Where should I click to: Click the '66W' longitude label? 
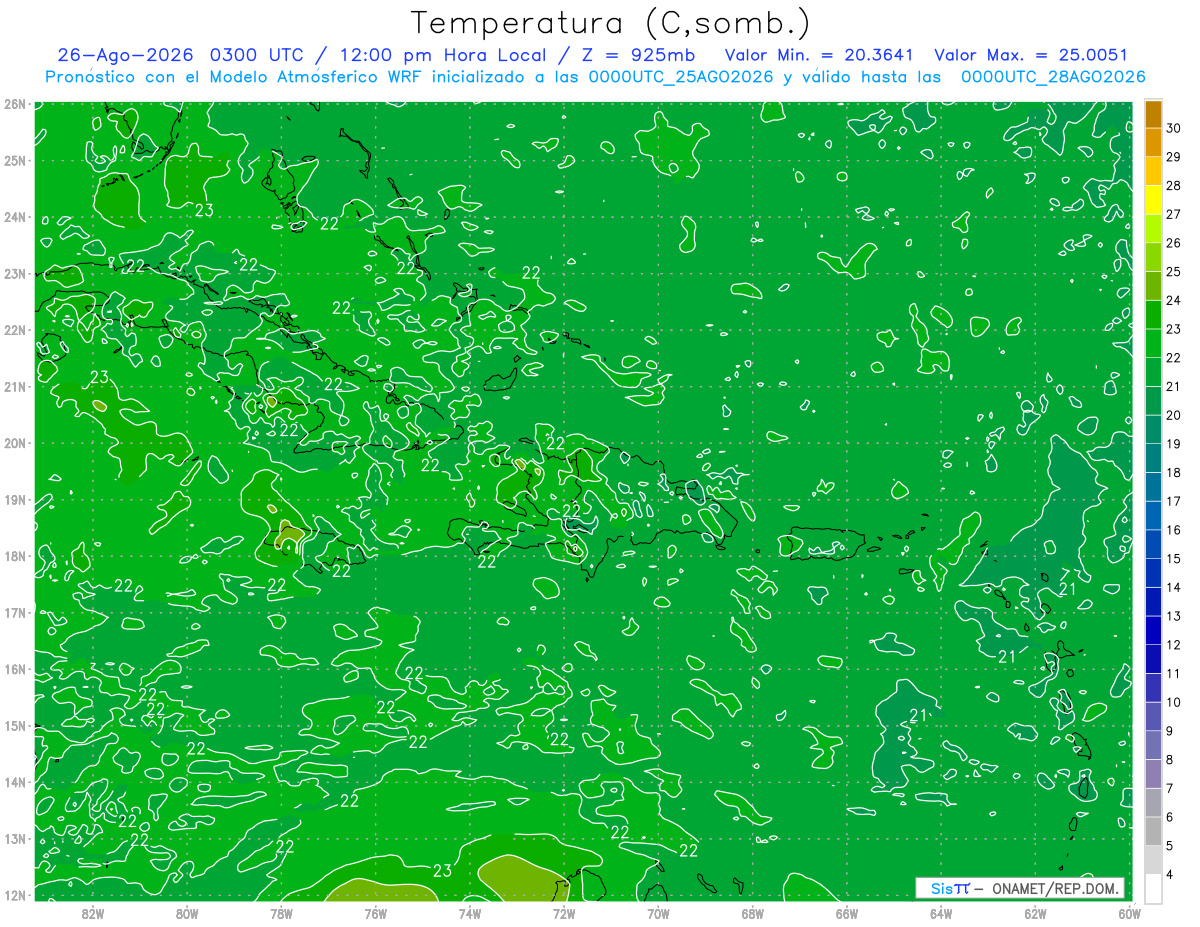pyautogui.click(x=846, y=913)
